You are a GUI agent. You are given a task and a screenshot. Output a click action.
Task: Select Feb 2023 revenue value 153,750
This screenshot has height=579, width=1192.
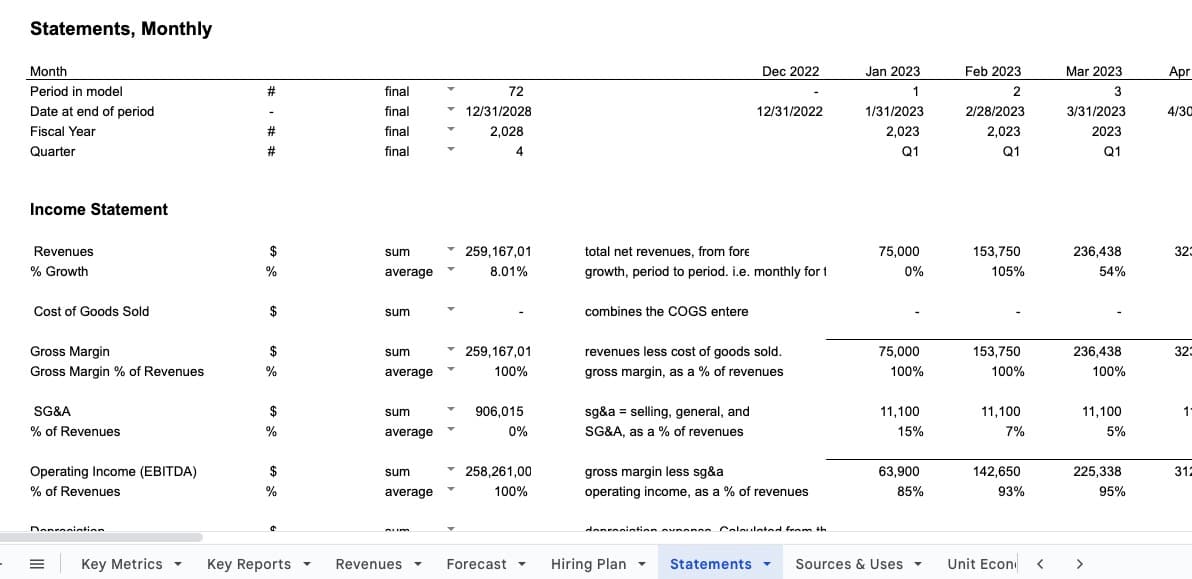(x=996, y=251)
